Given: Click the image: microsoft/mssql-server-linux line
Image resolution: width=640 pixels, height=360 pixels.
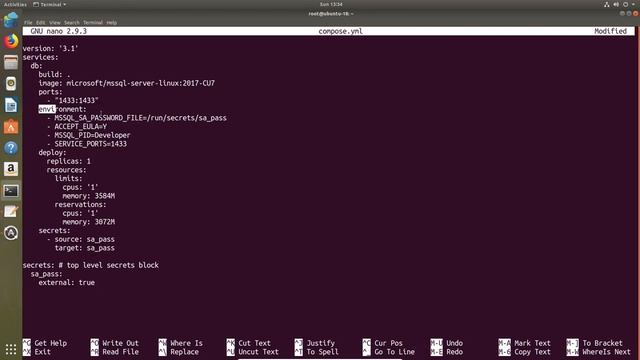Looking at the screenshot, I should [127, 83].
